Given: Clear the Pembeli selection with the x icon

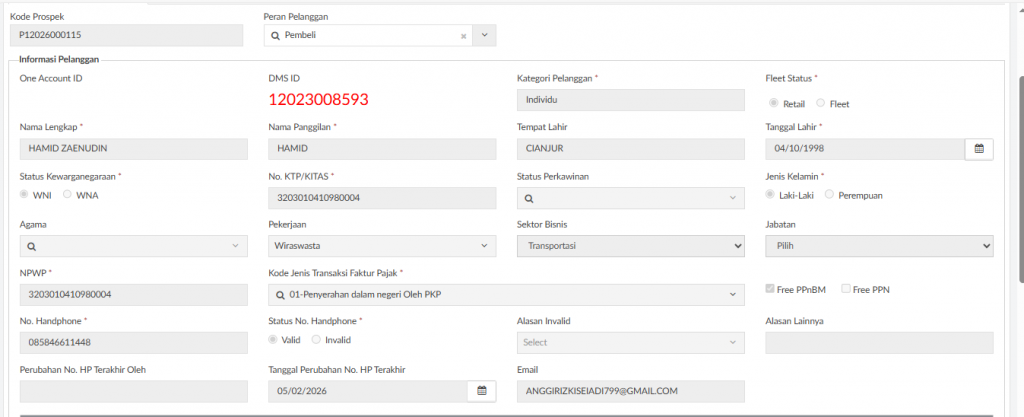Looking at the screenshot, I should pos(463,36).
